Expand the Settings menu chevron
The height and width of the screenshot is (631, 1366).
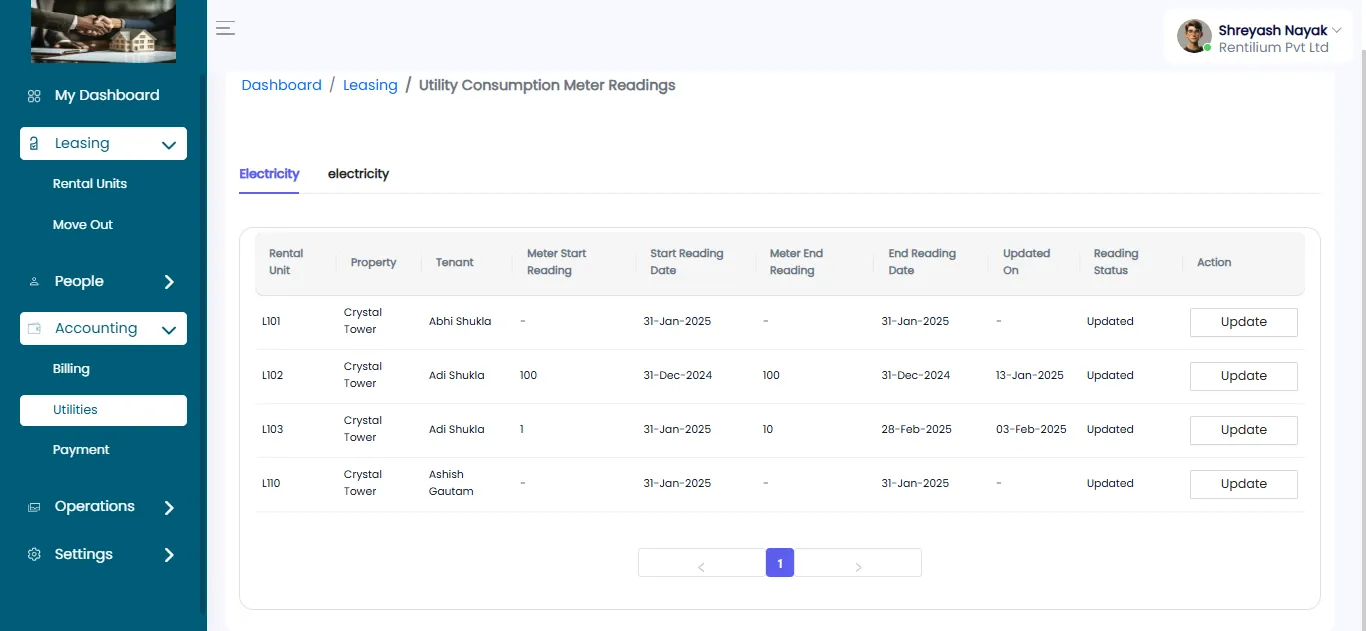pos(169,555)
